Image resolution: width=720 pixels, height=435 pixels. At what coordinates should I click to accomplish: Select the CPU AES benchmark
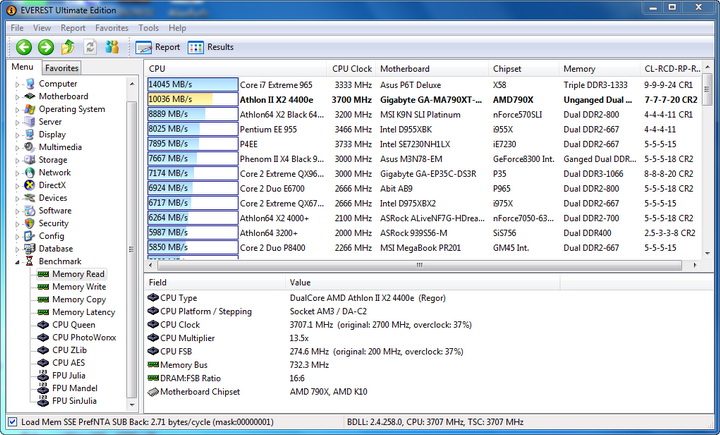click(68, 363)
